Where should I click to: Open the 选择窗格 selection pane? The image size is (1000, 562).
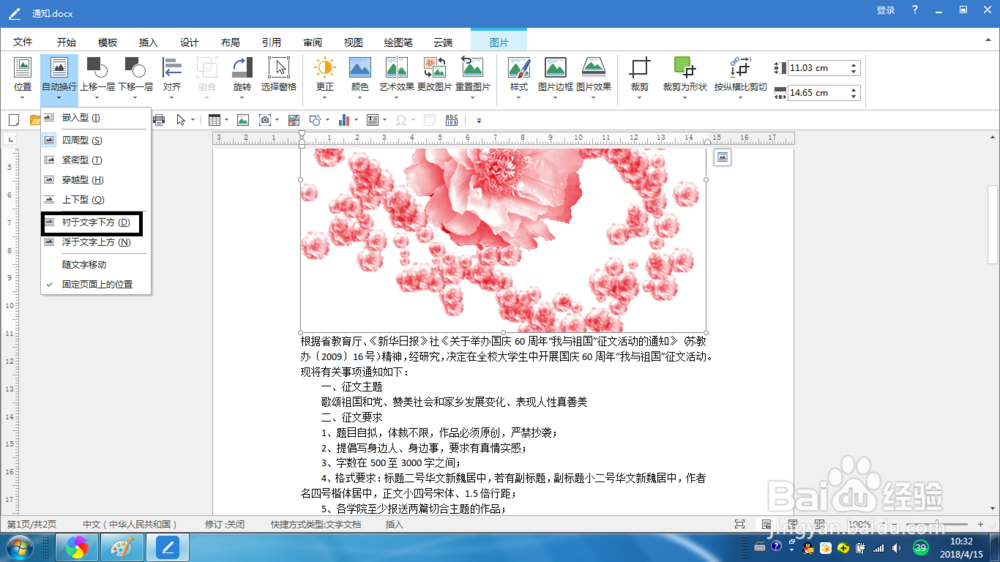point(279,75)
